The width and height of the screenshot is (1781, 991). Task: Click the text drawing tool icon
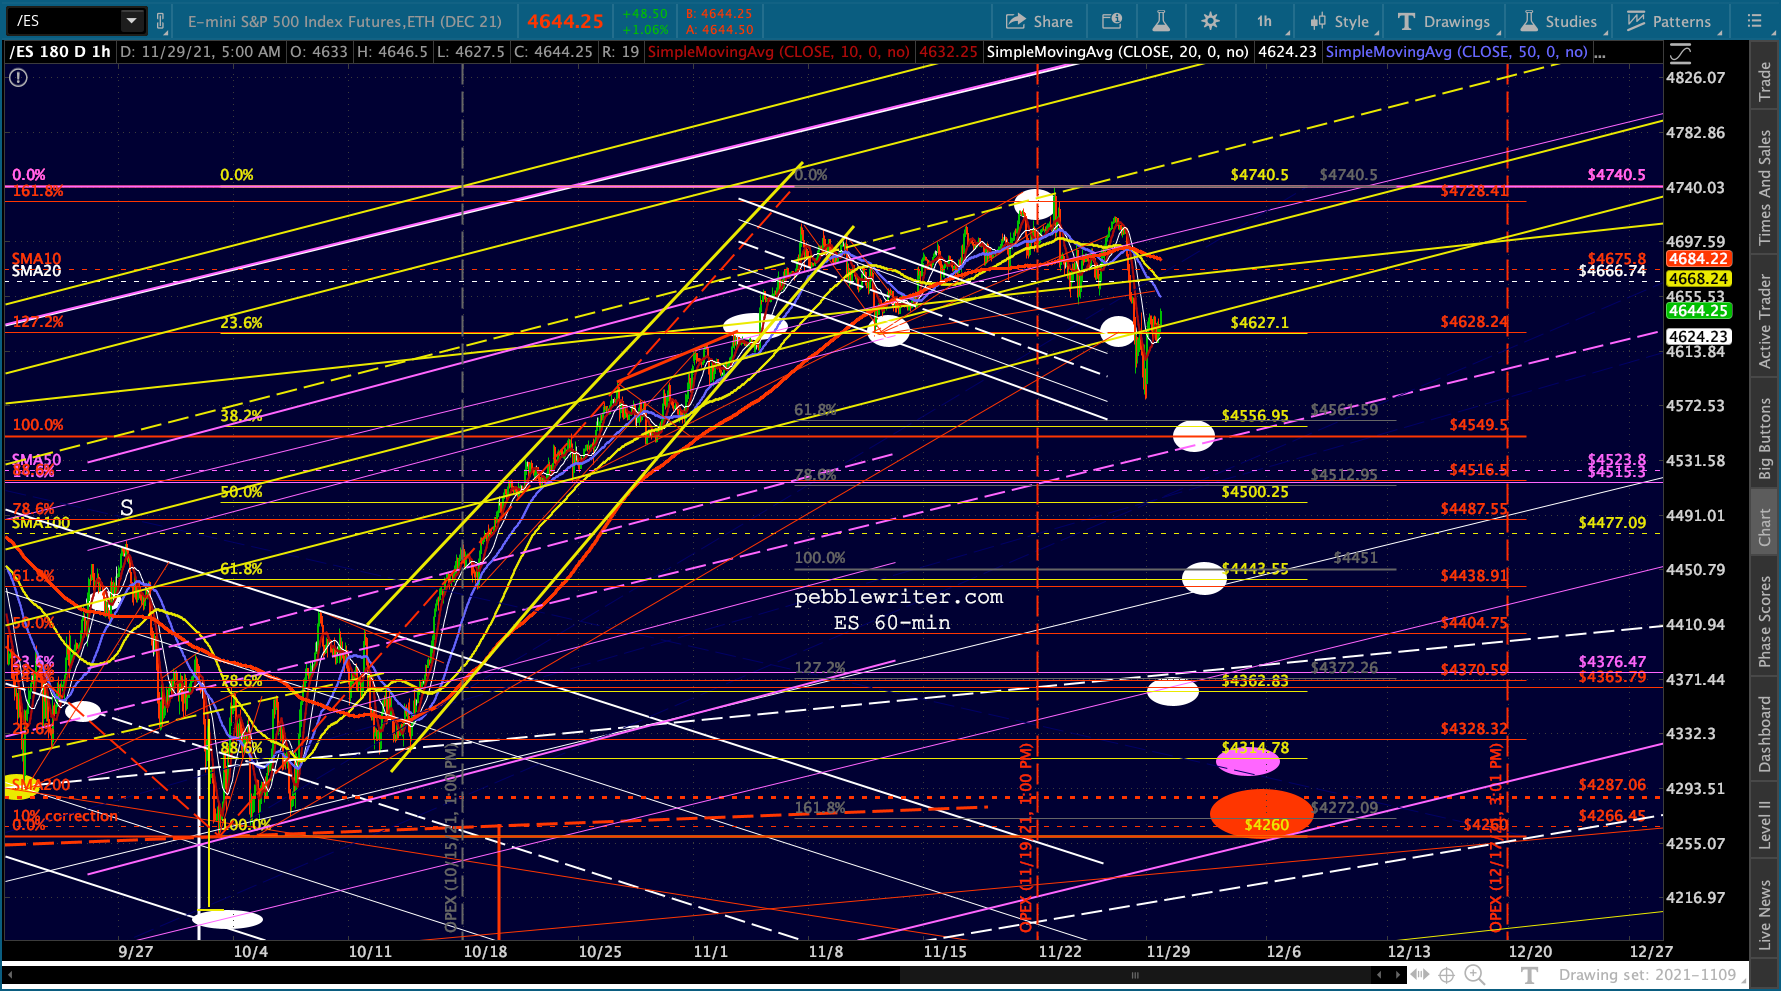(1529, 975)
